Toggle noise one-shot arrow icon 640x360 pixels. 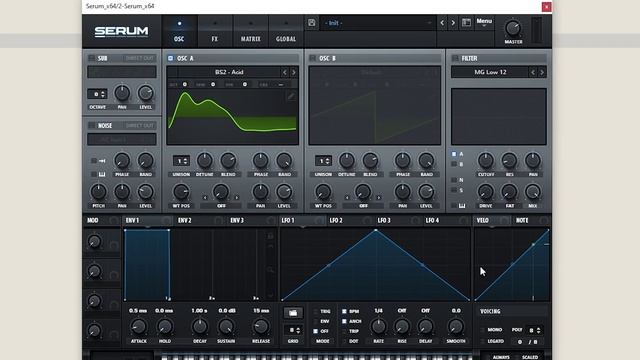pos(102,161)
